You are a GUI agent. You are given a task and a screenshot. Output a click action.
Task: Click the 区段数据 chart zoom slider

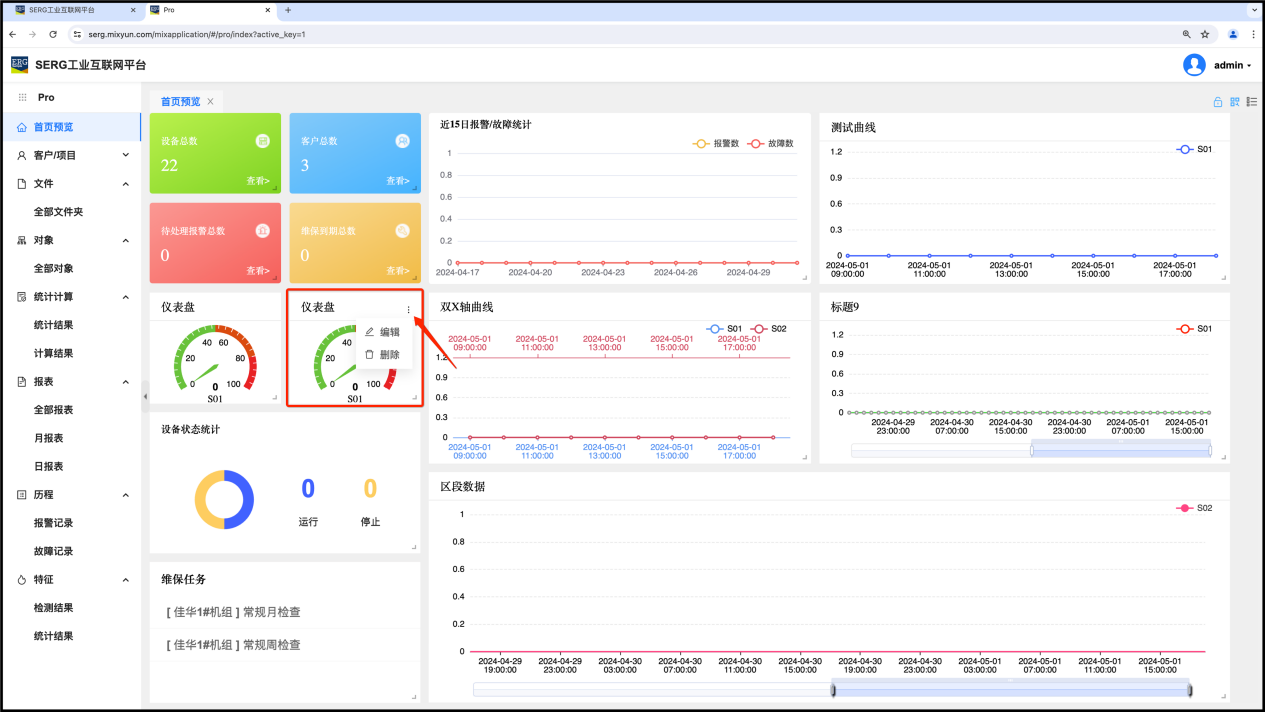[1010, 690]
